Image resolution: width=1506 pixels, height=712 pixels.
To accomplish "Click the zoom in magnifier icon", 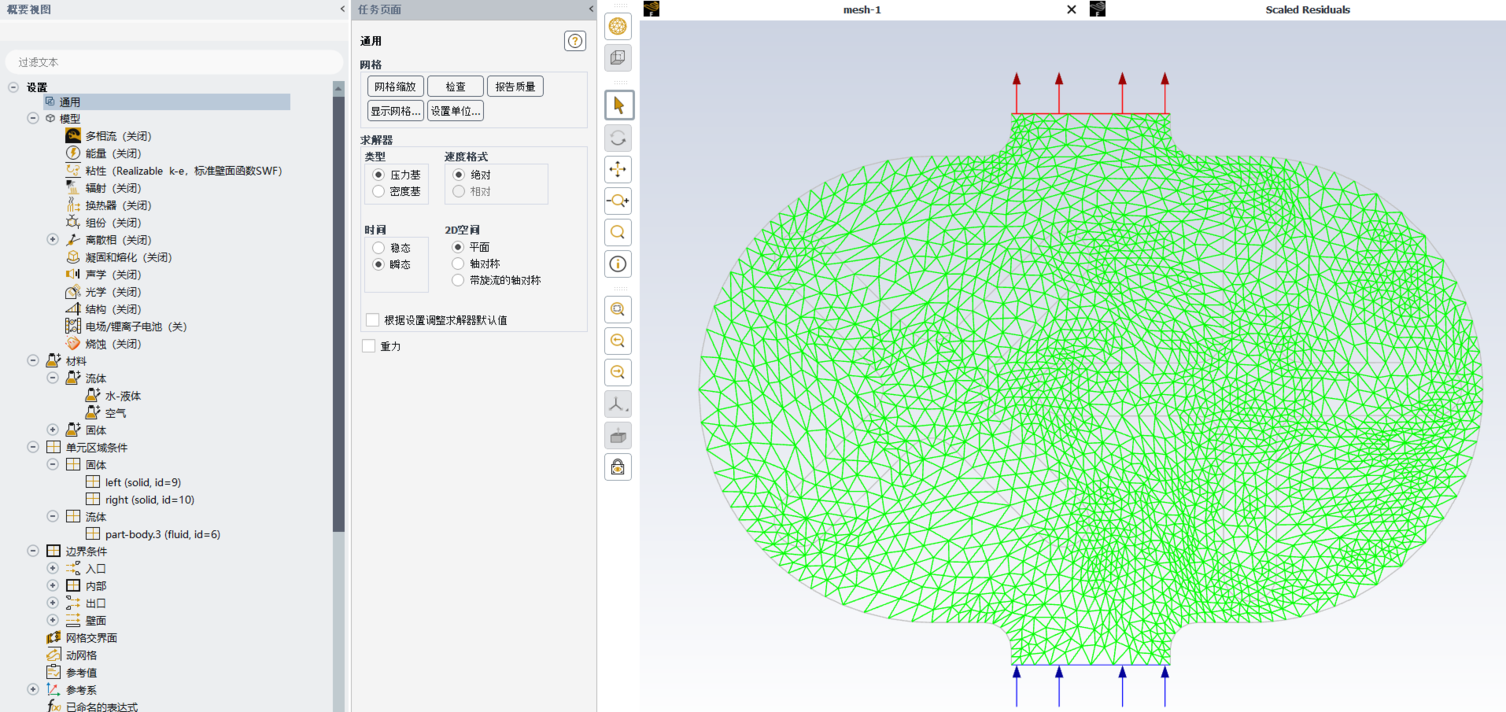I will [x=618, y=341].
